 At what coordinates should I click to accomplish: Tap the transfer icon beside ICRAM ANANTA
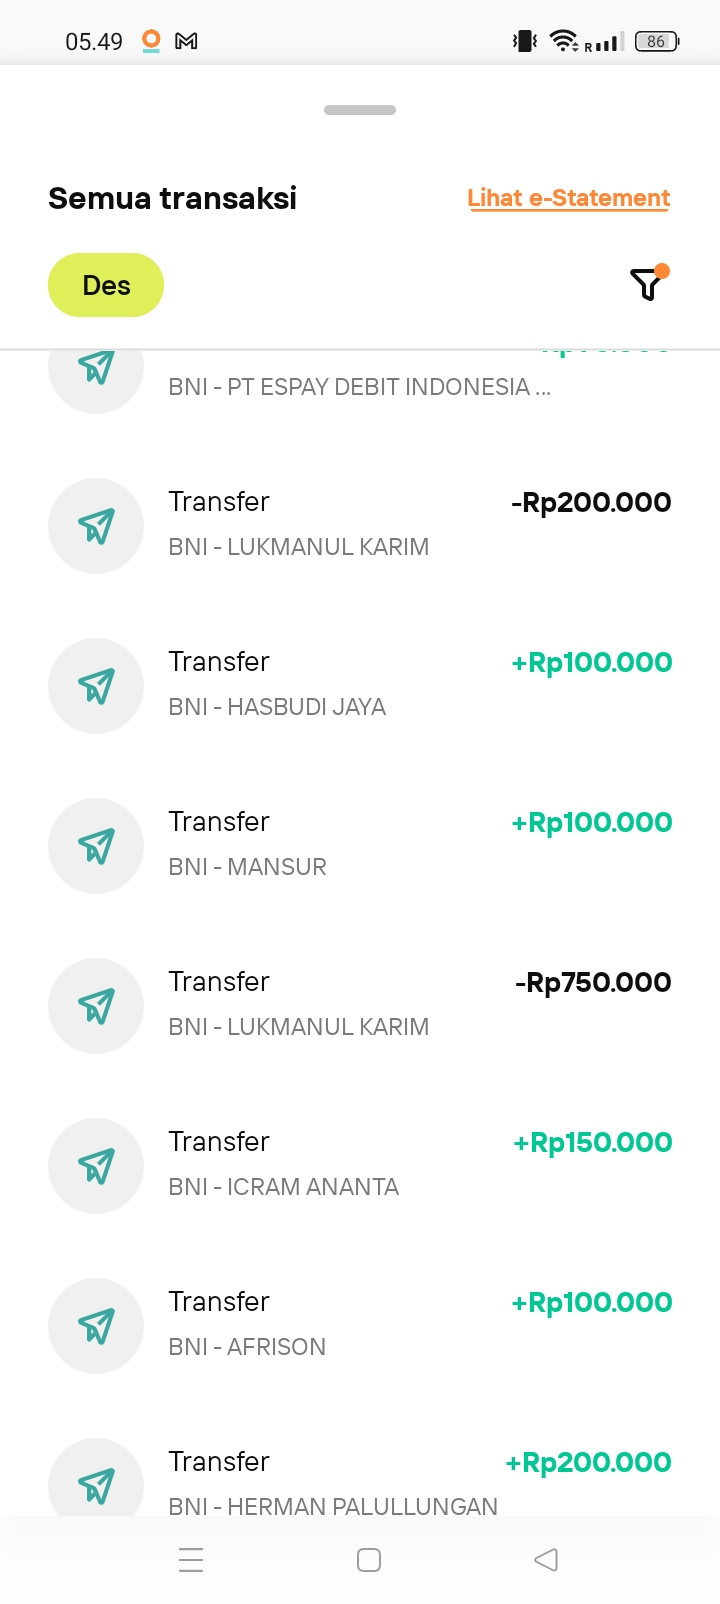click(x=96, y=1166)
